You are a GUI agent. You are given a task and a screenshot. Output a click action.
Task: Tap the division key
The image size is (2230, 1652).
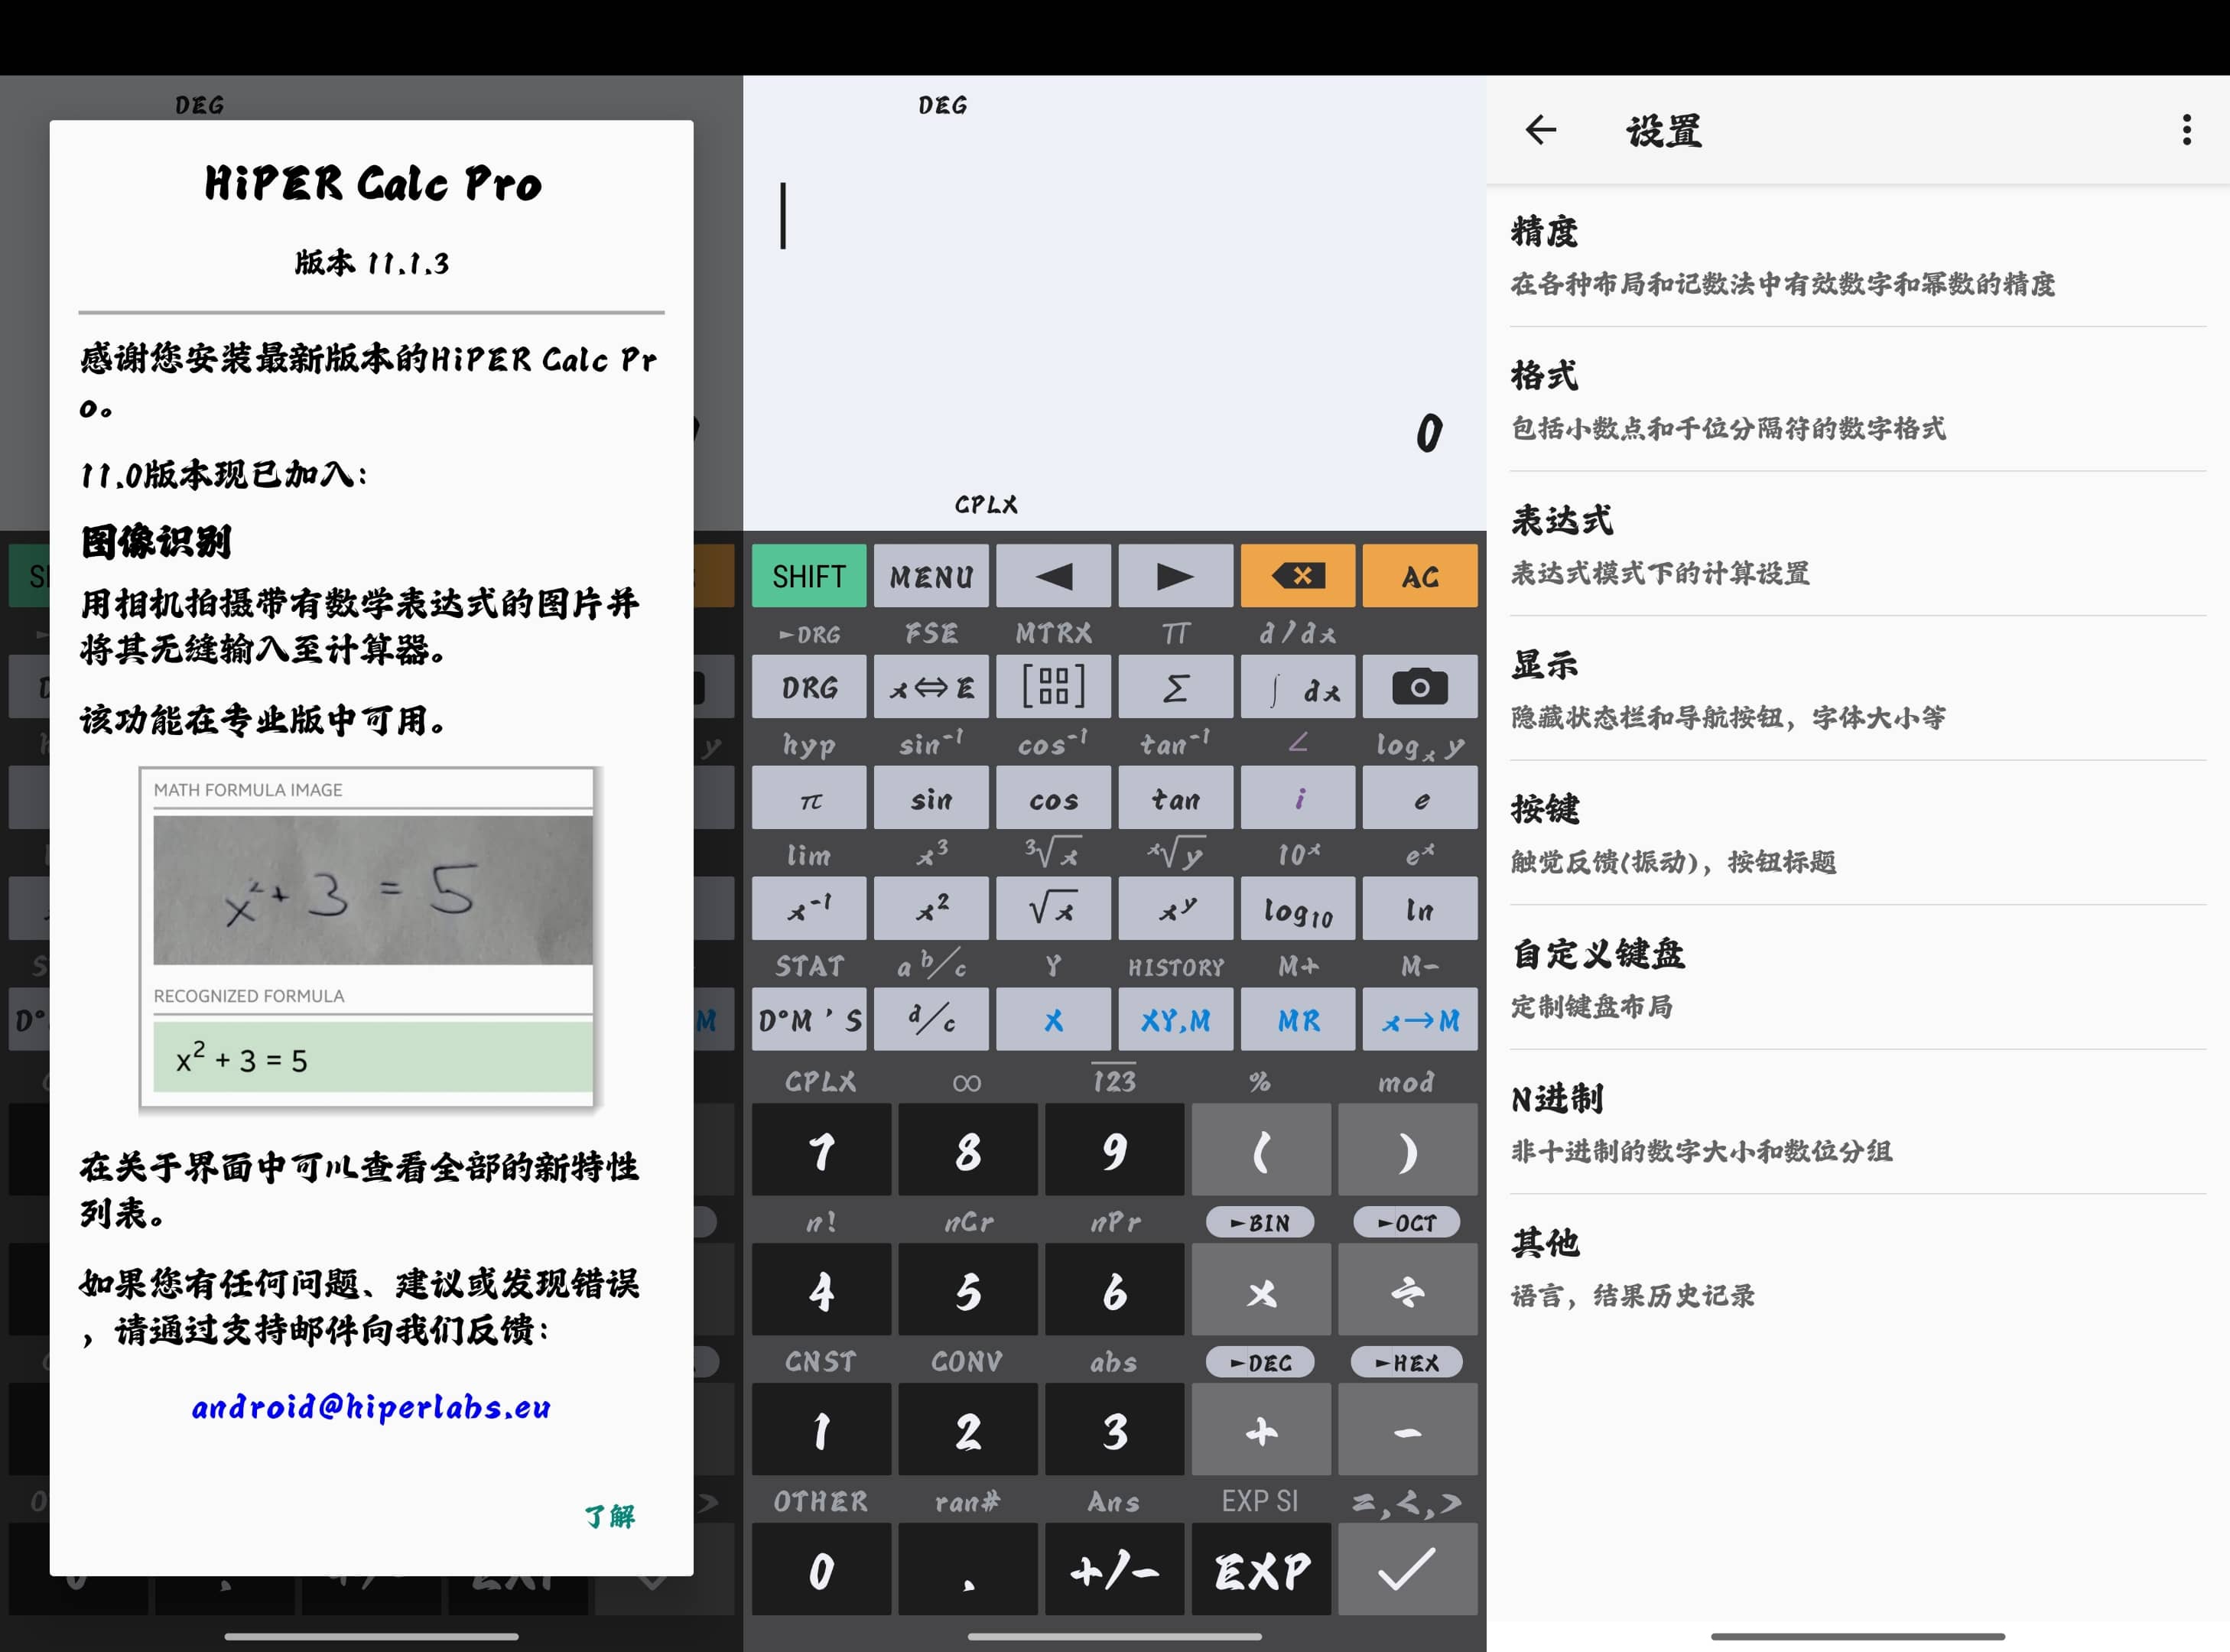tap(1407, 1290)
